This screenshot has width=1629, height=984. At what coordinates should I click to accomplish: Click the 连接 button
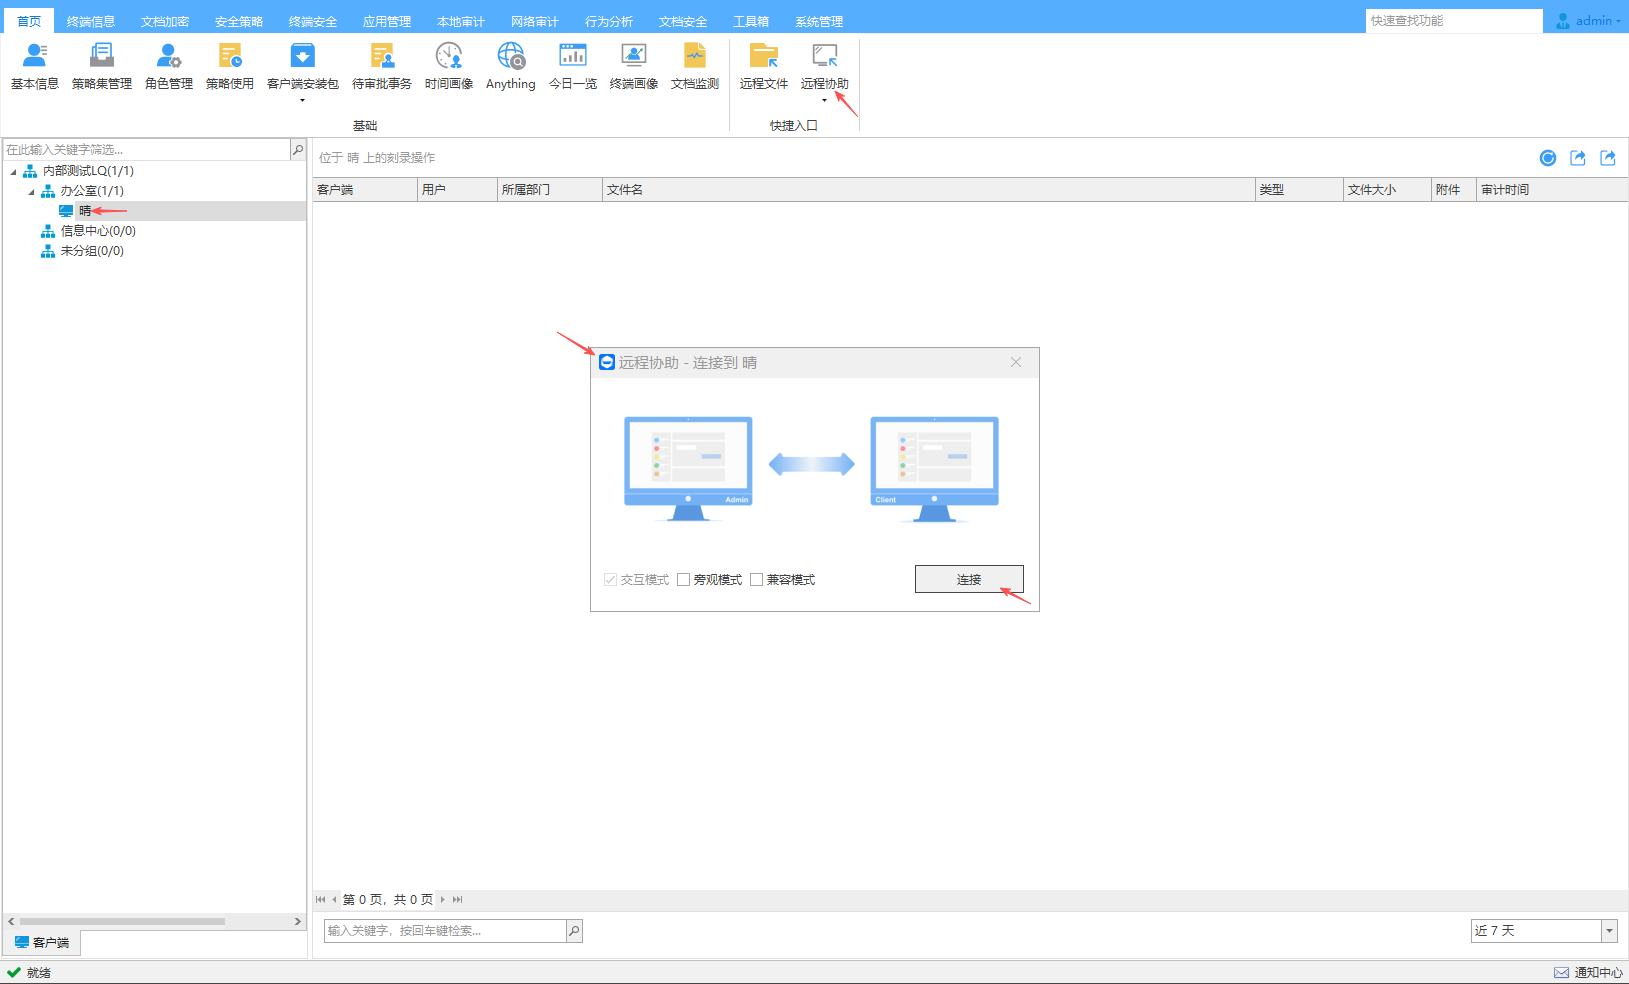tap(968, 579)
